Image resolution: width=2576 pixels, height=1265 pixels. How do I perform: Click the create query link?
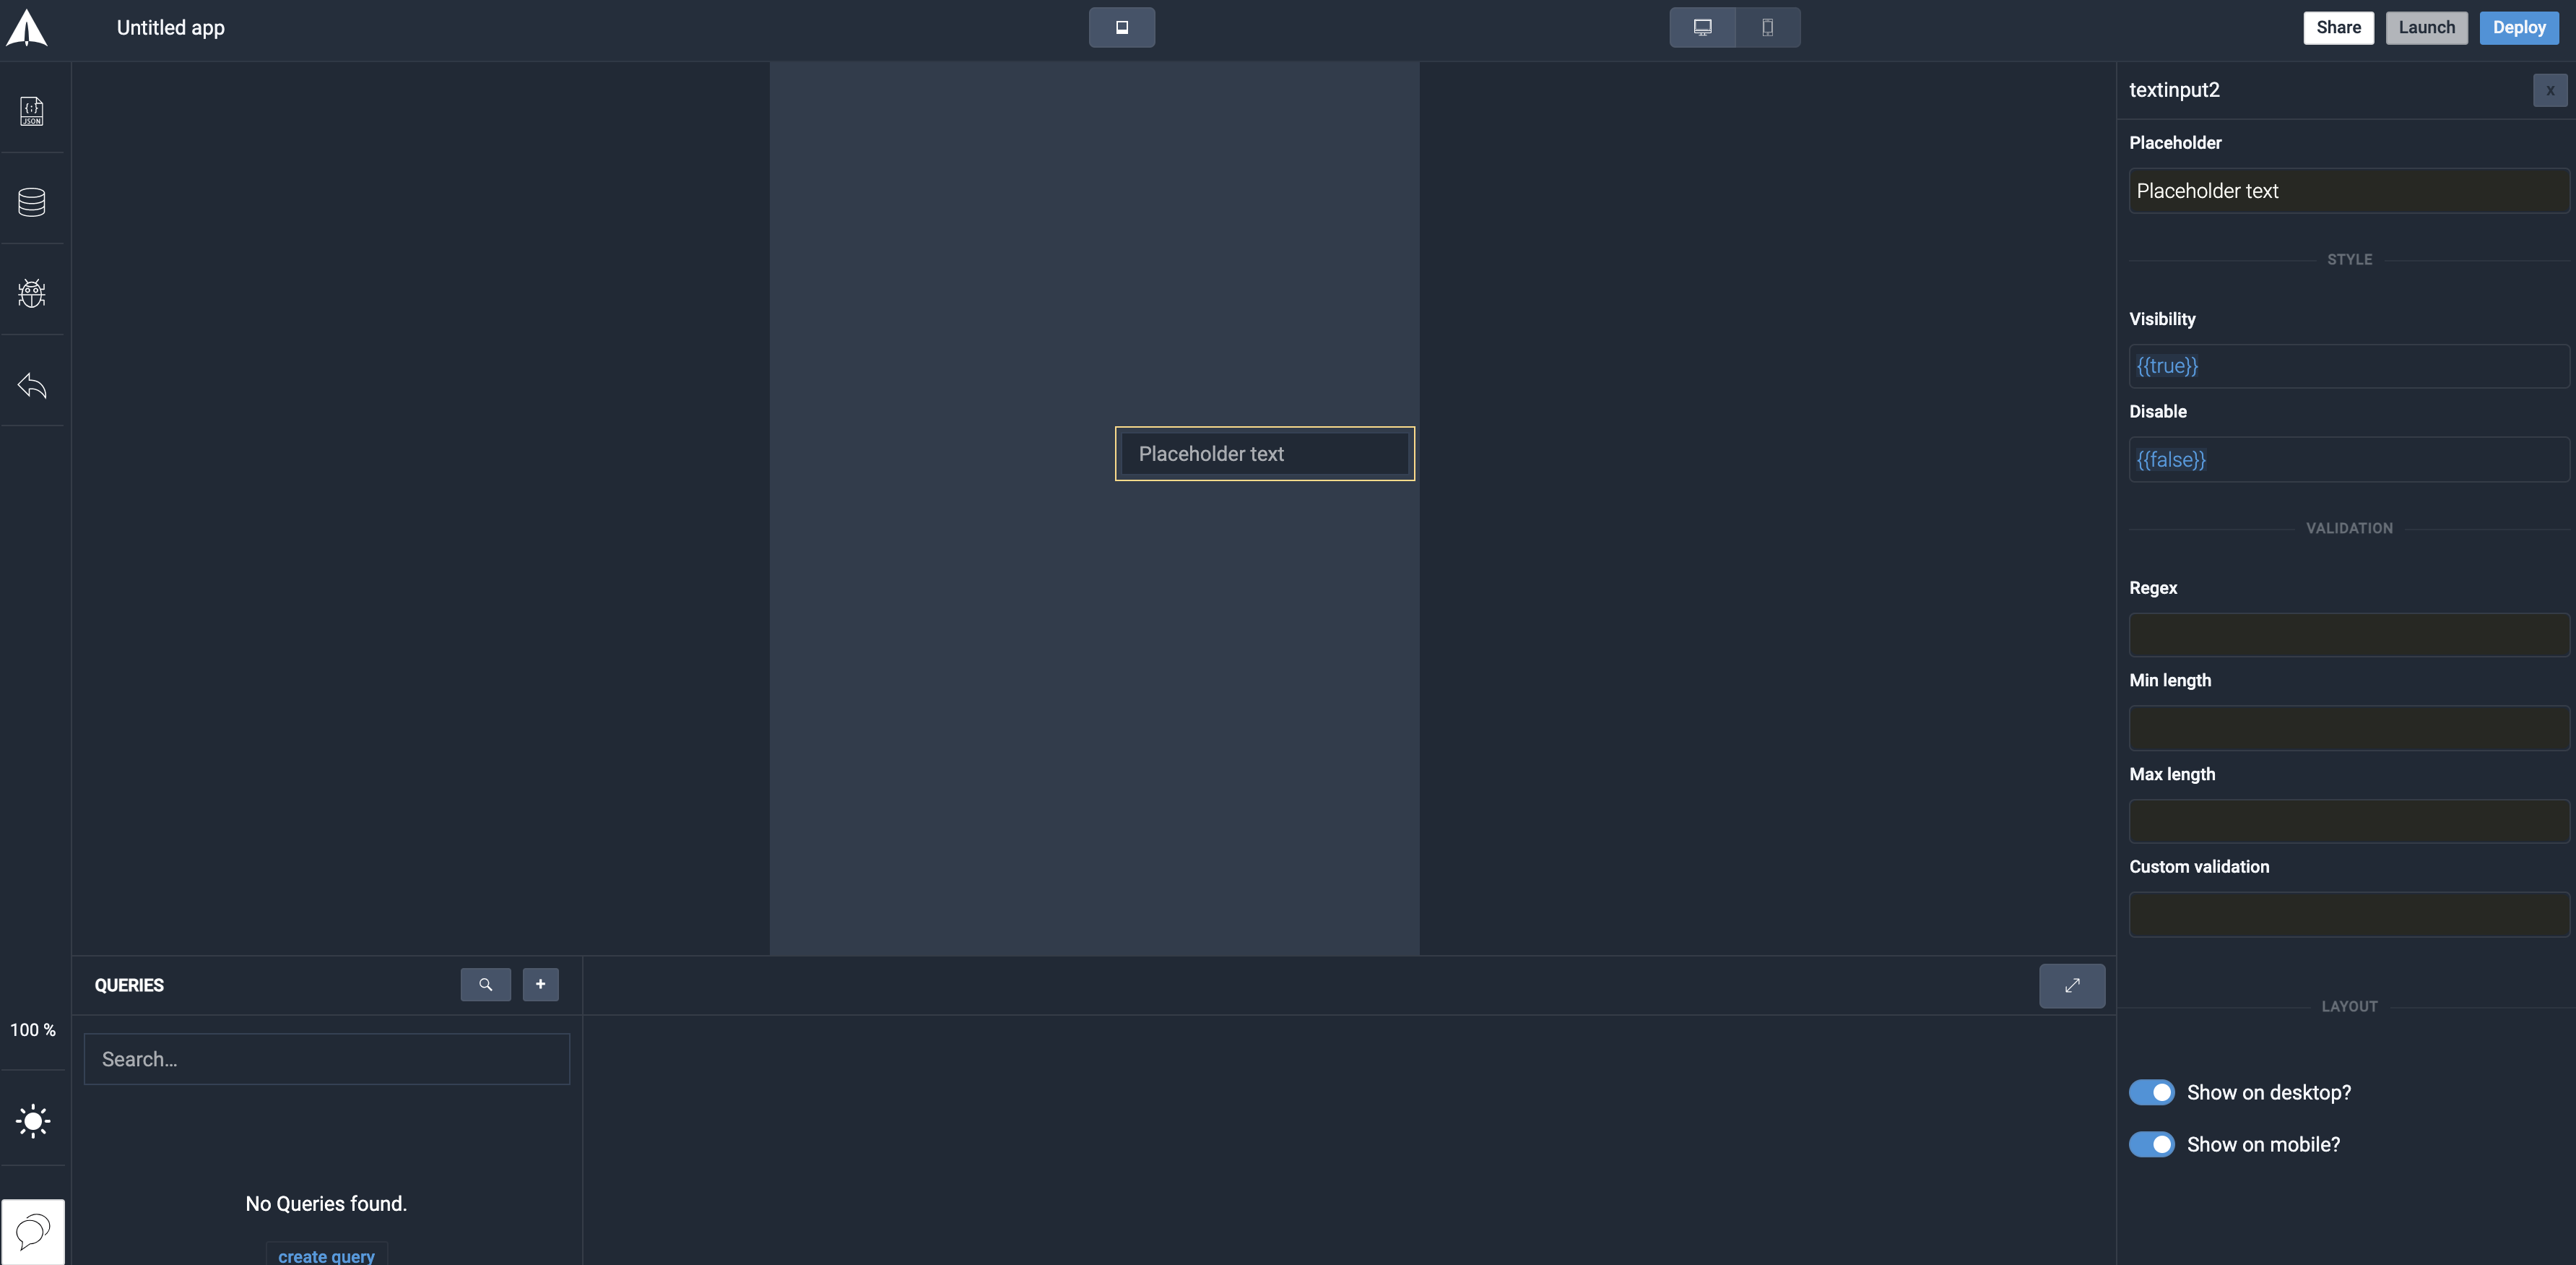pyautogui.click(x=326, y=1255)
